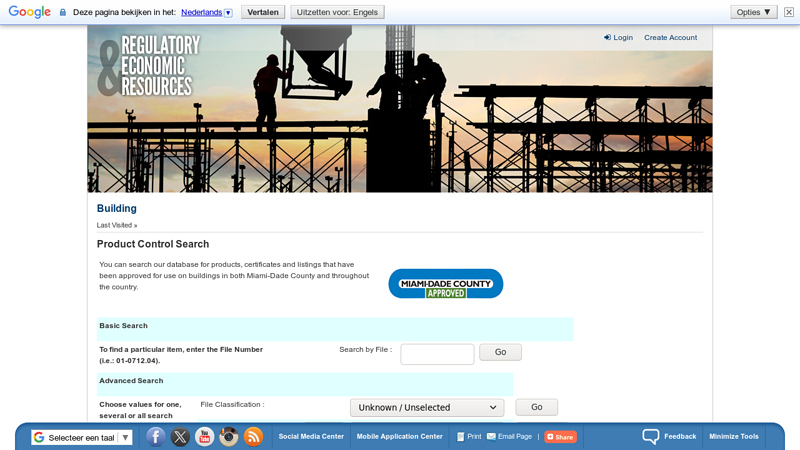Click the Google logo in translate bar
800x450 pixels.
click(30, 12)
